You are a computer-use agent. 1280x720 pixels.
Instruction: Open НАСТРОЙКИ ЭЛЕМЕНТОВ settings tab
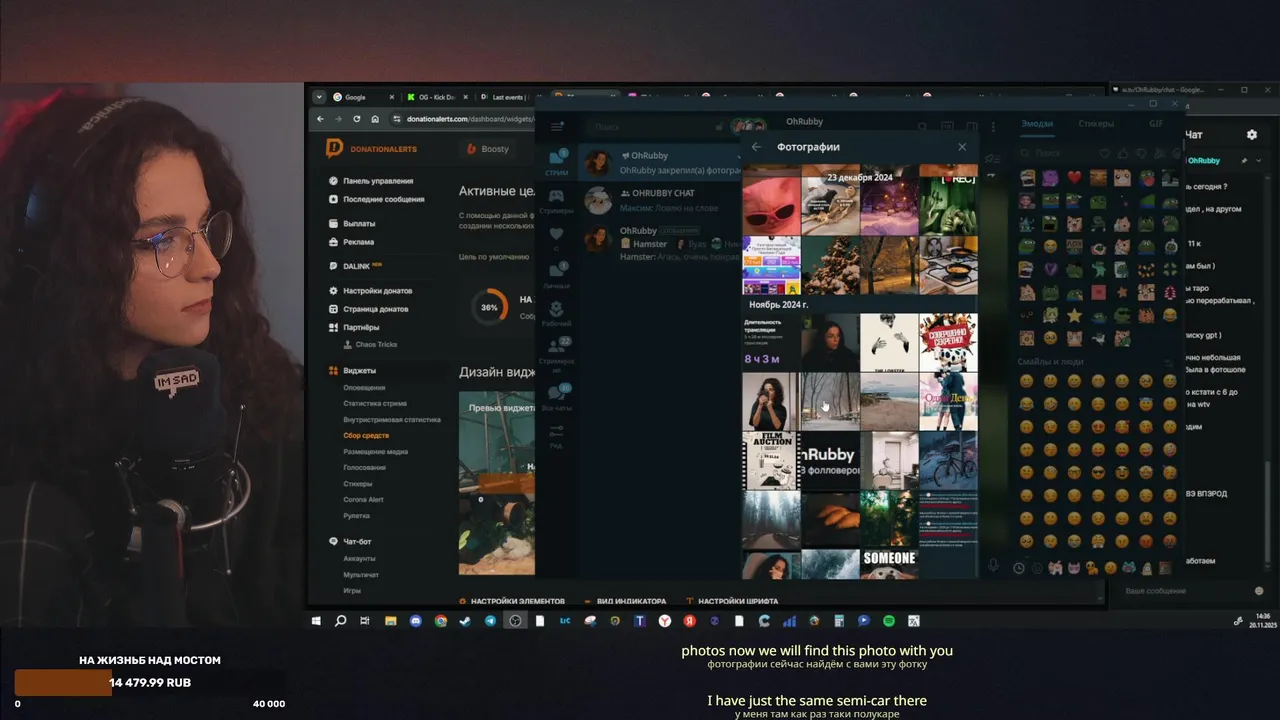(511, 602)
